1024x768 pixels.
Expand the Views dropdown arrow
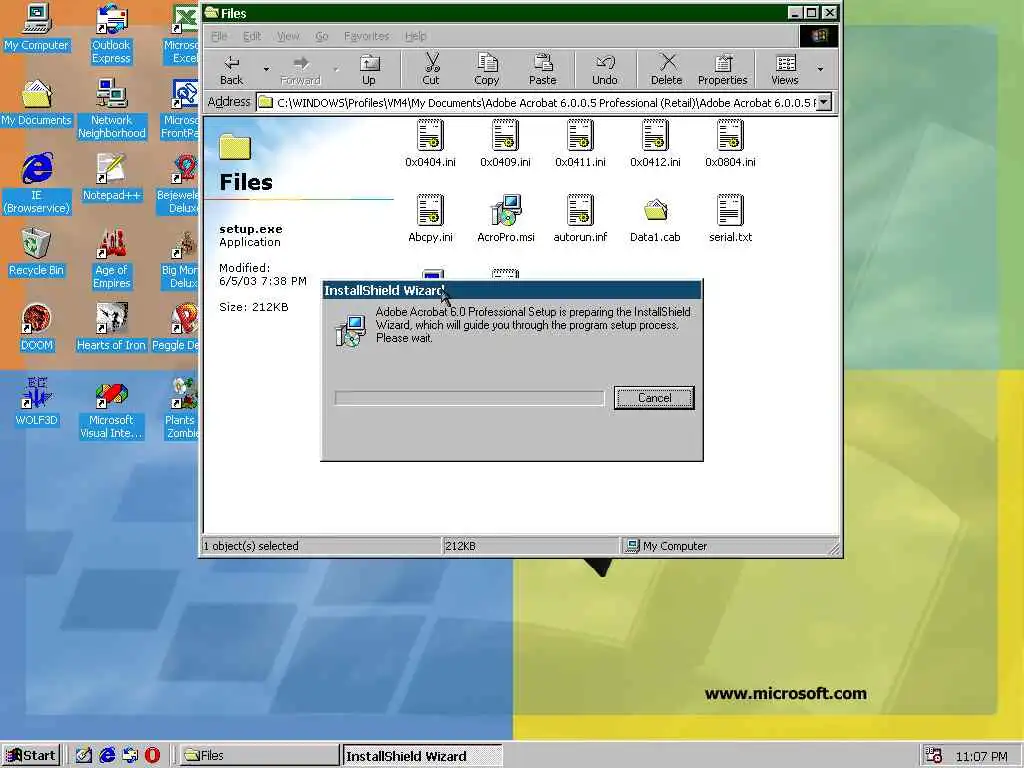pyautogui.click(x=820, y=69)
